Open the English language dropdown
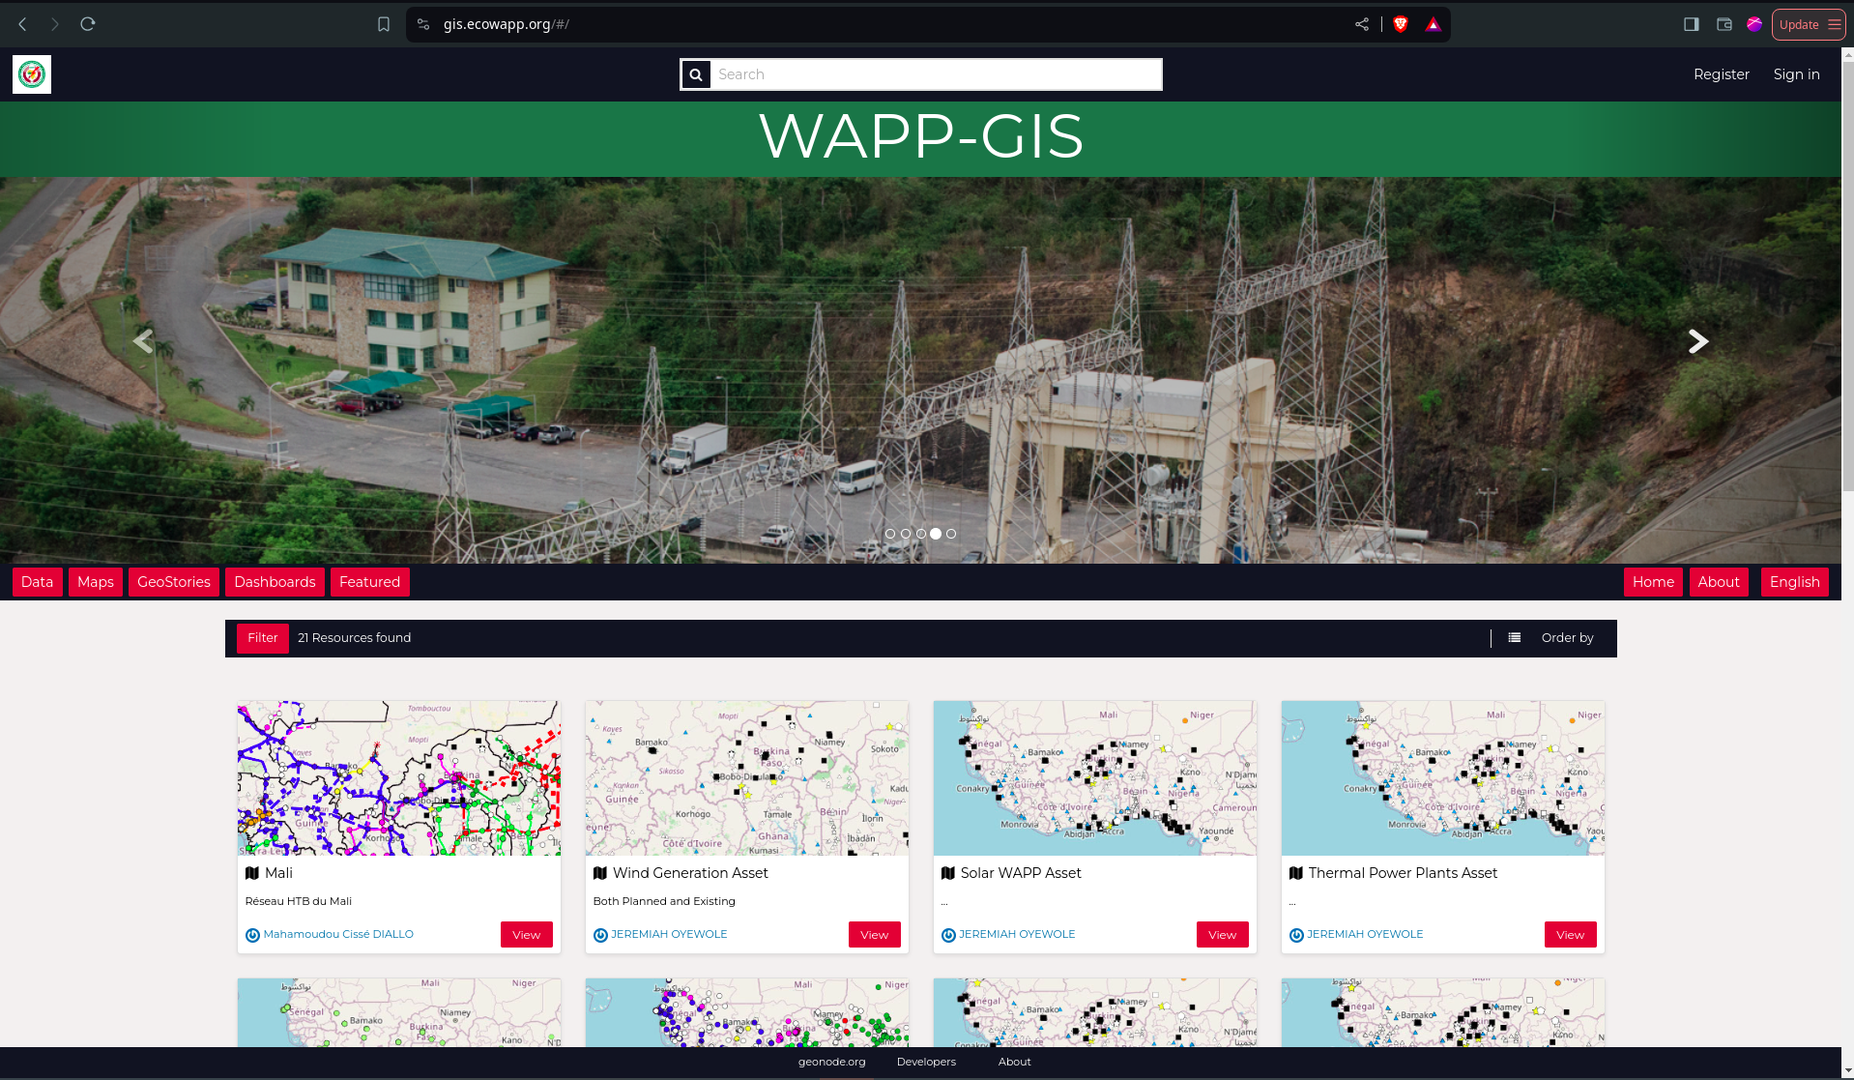This screenshot has height=1080, width=1854. [x=1794, y=582]
